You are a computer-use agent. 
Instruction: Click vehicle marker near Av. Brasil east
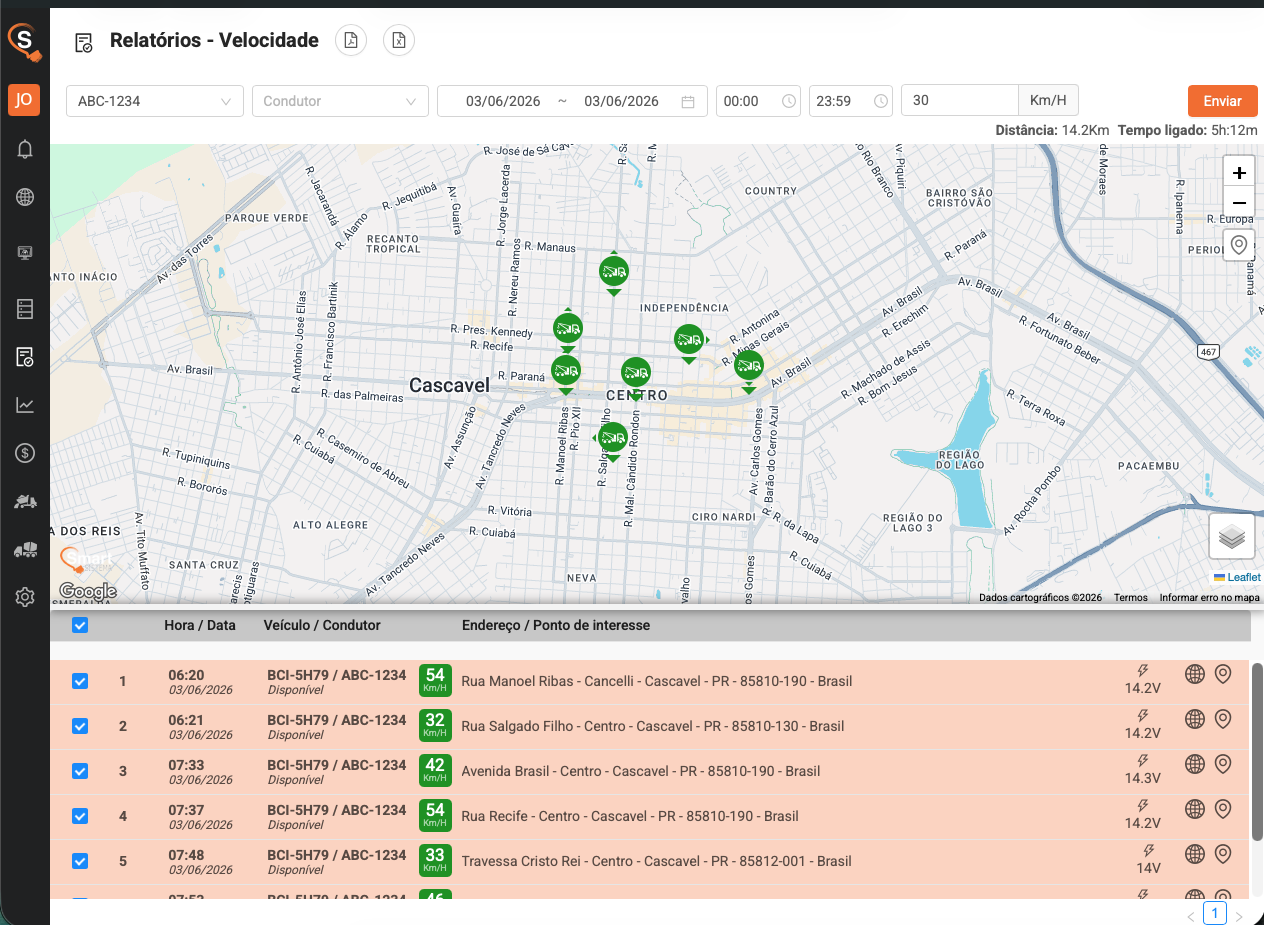(x=749, y=366)
